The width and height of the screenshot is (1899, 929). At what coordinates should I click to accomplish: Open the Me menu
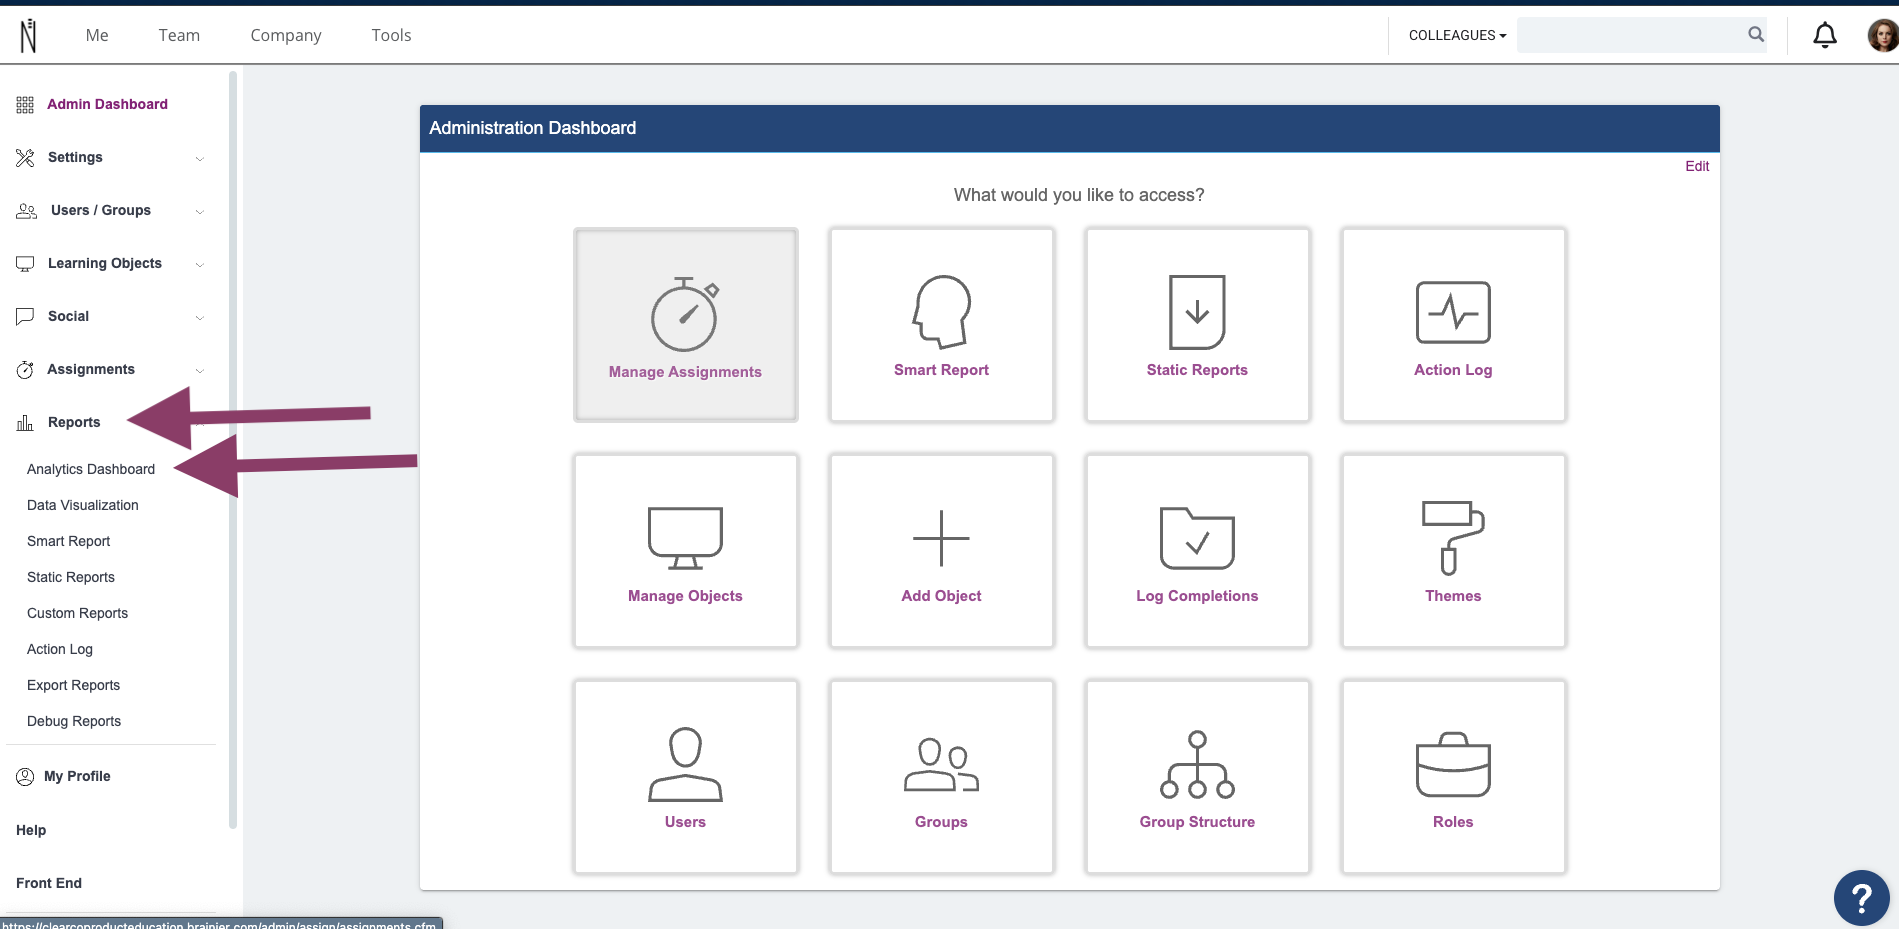(x=97, y=35)
